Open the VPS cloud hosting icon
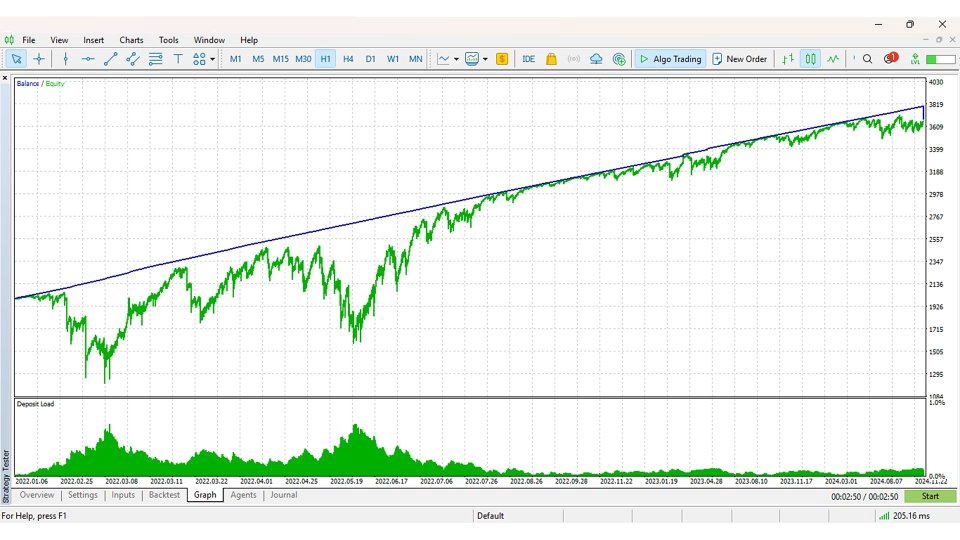The width and height of the screenshot is (960, 540). pos(596,59)
